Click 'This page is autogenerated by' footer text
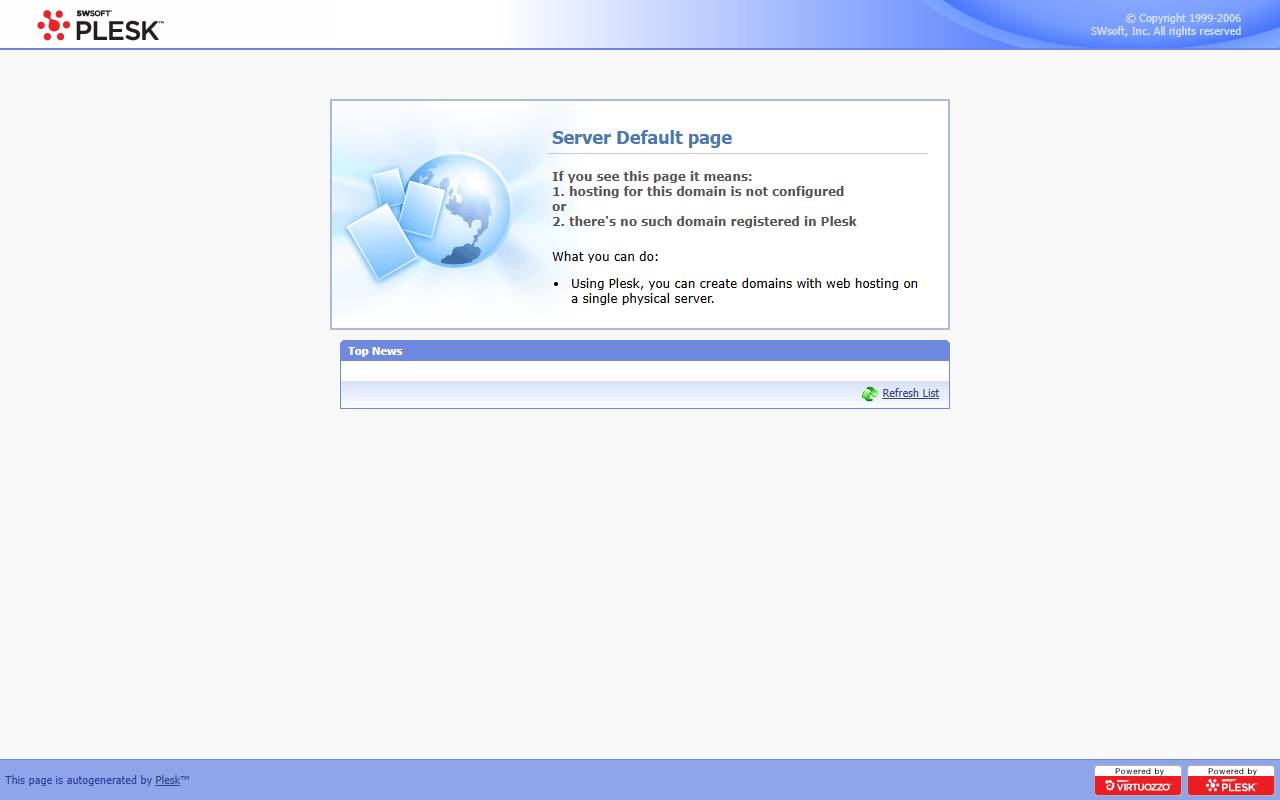The image size is (1280, 800). point(79,780)
